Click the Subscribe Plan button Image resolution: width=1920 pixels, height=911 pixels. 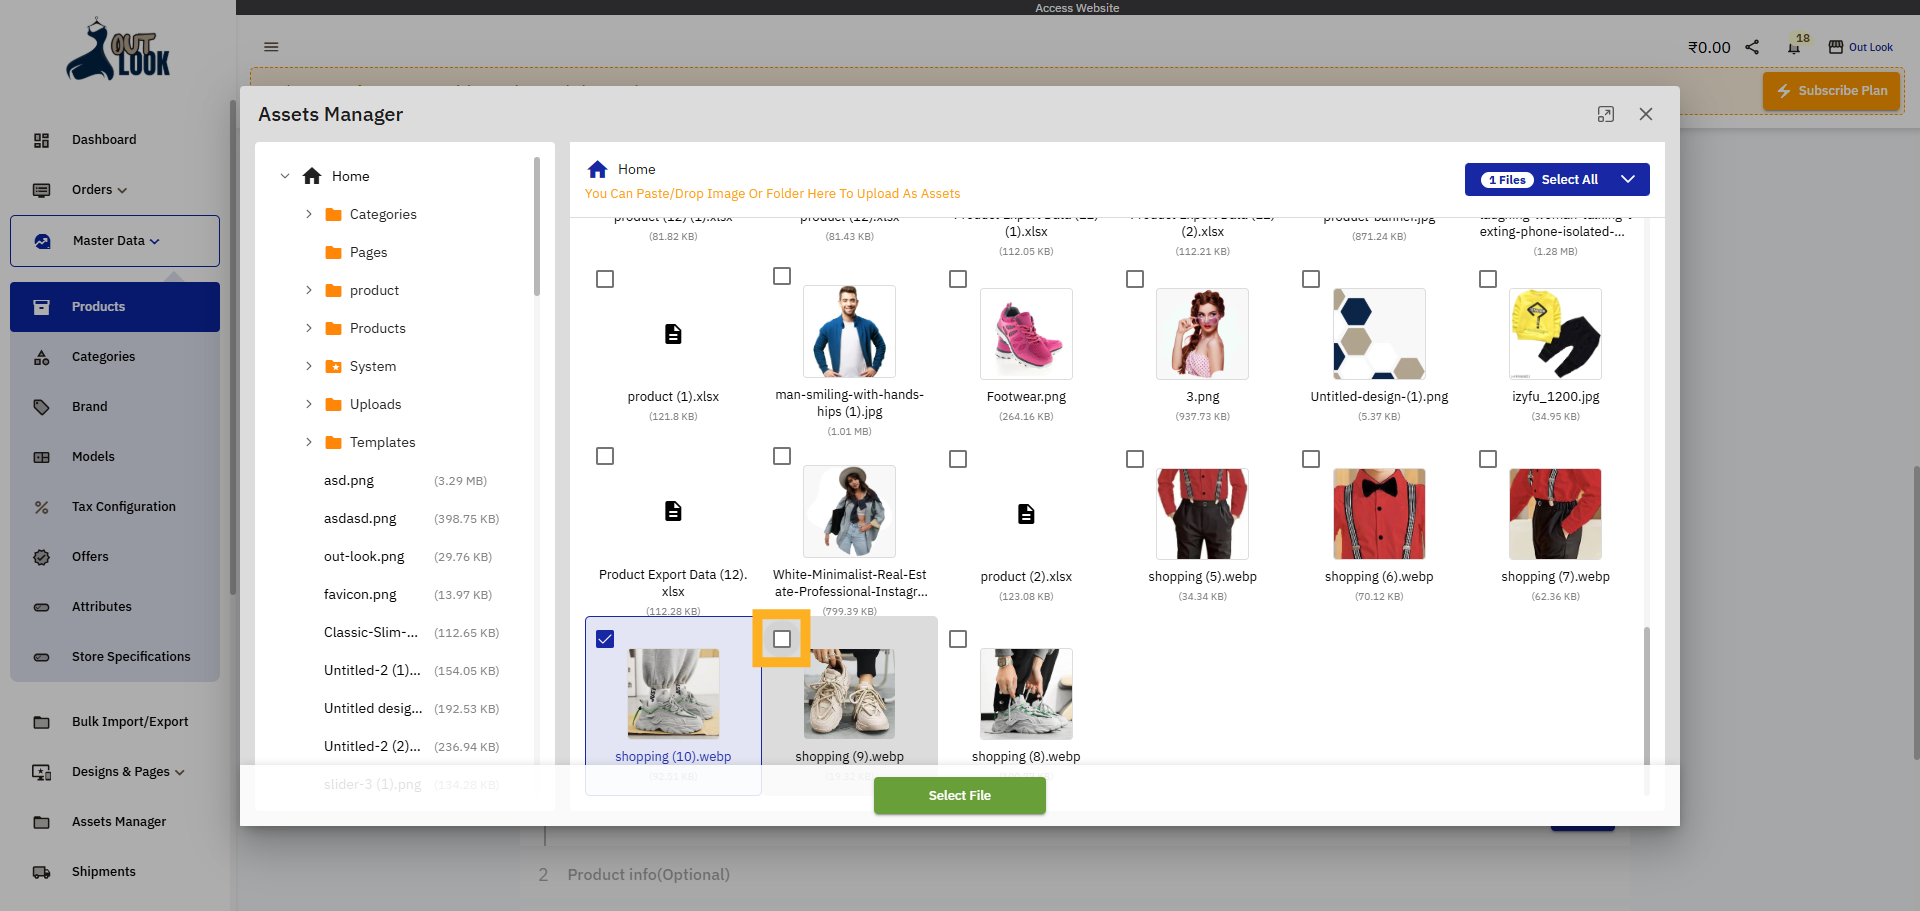coord(1831,90)
